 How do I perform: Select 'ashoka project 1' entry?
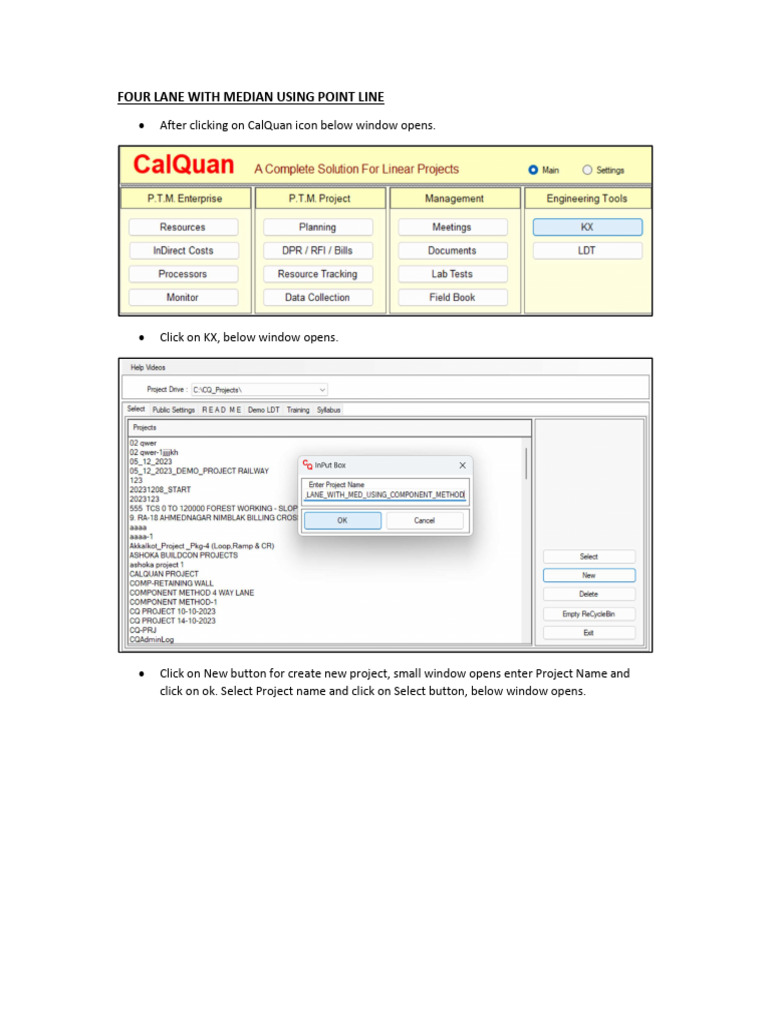point(157,565)
